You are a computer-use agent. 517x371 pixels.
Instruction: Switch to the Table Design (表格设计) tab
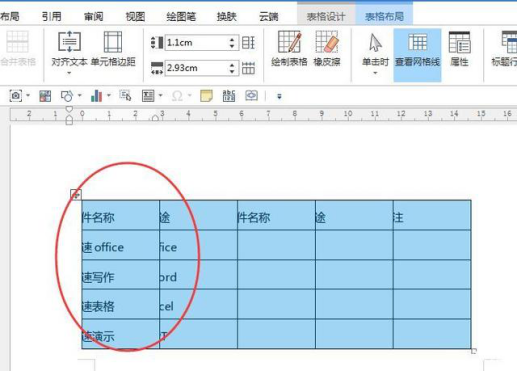coord(326,16)
